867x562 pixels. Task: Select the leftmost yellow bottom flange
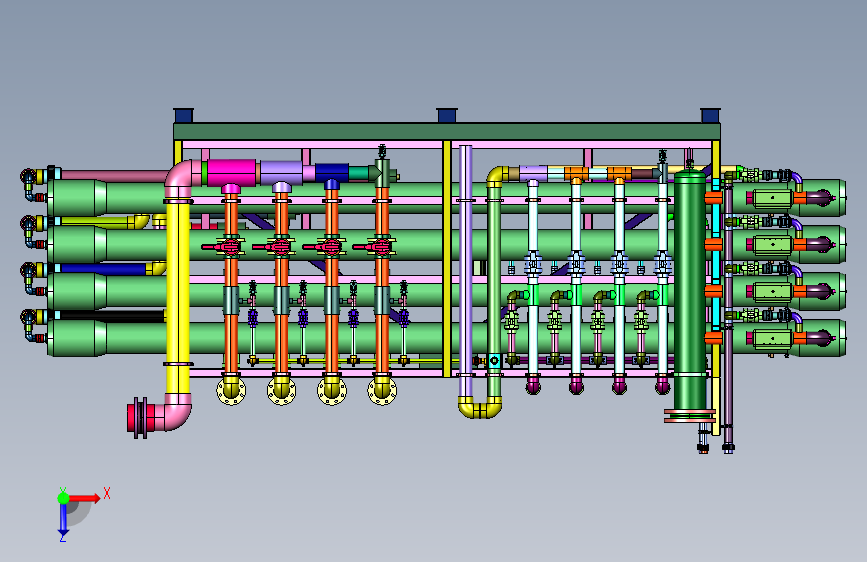pyautogui.click(x=231, y=391)
